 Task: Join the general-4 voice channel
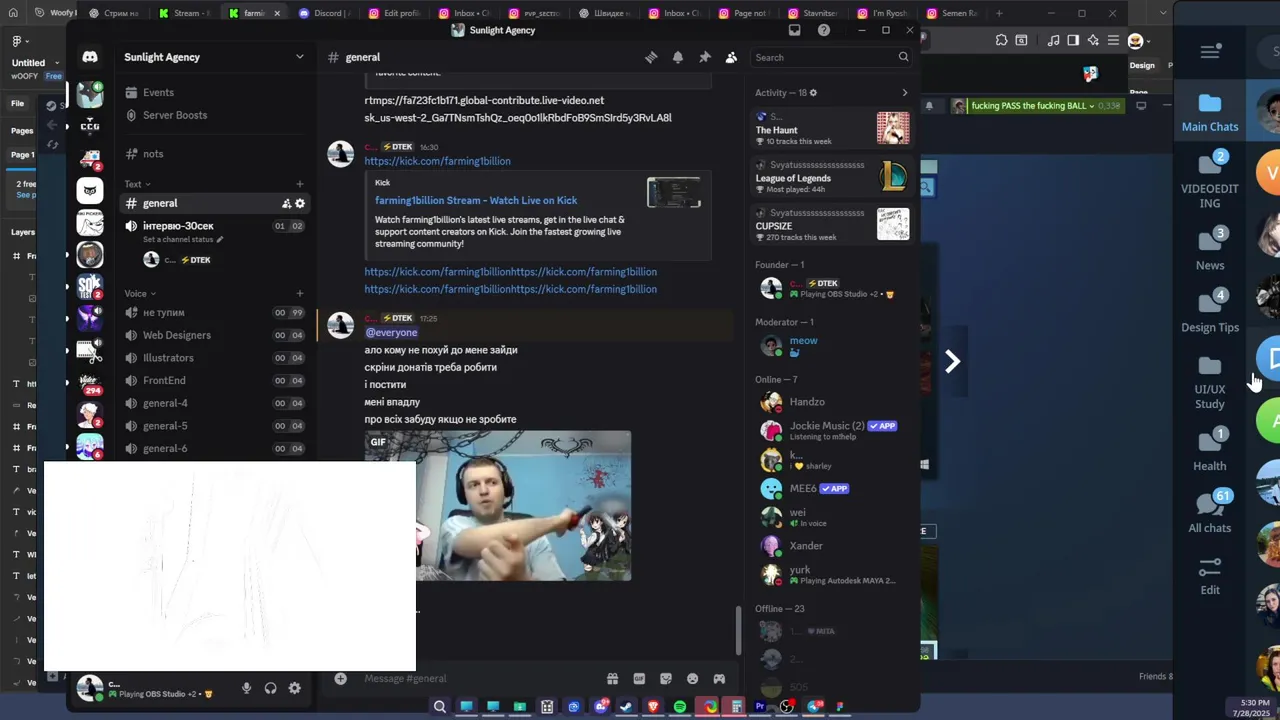click(165, 403)
